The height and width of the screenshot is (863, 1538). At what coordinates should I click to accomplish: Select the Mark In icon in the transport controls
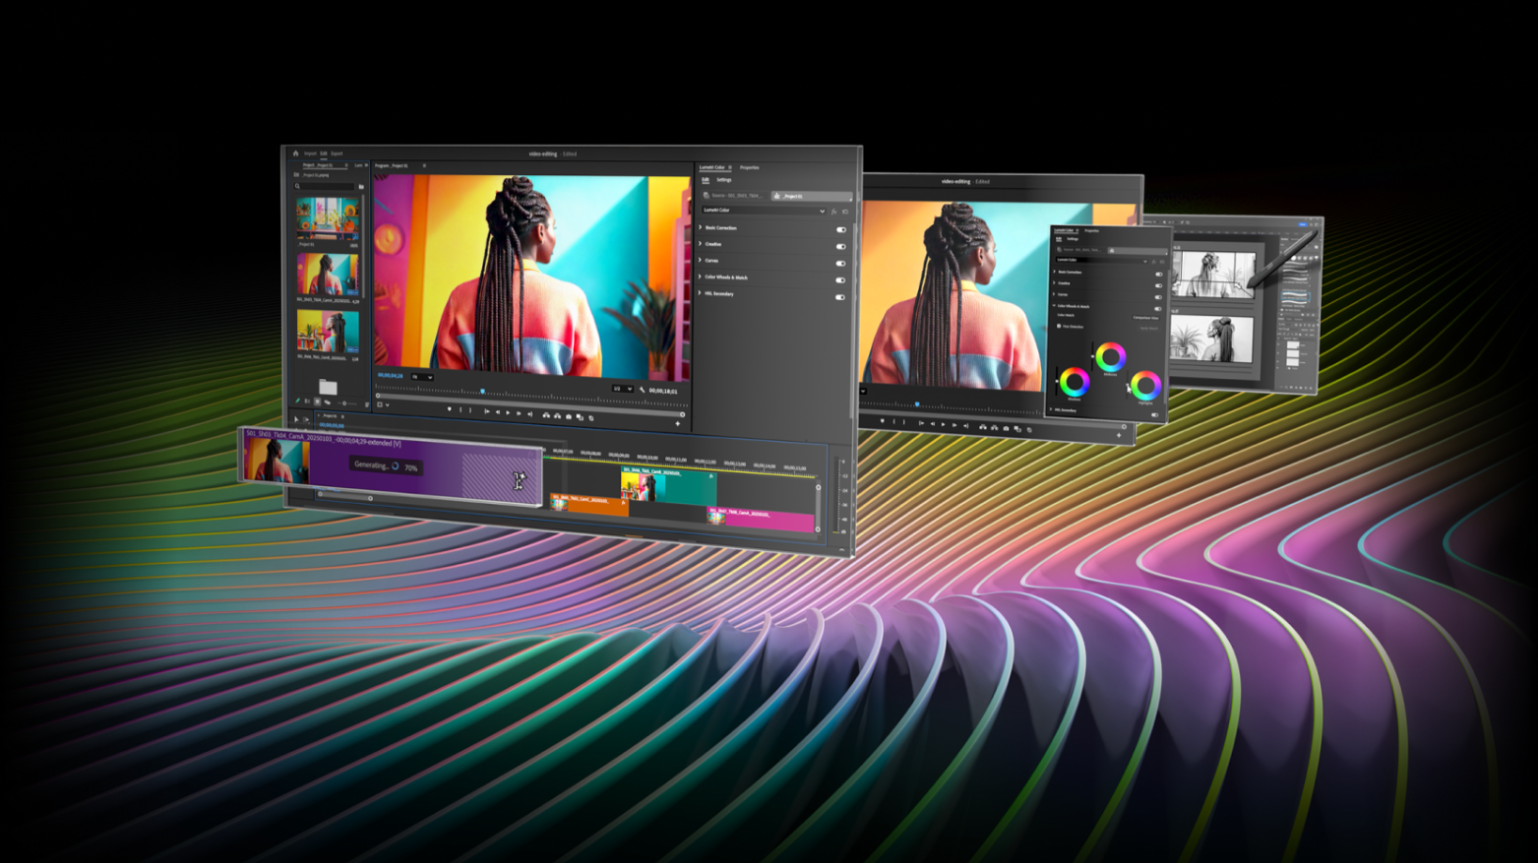461,410
